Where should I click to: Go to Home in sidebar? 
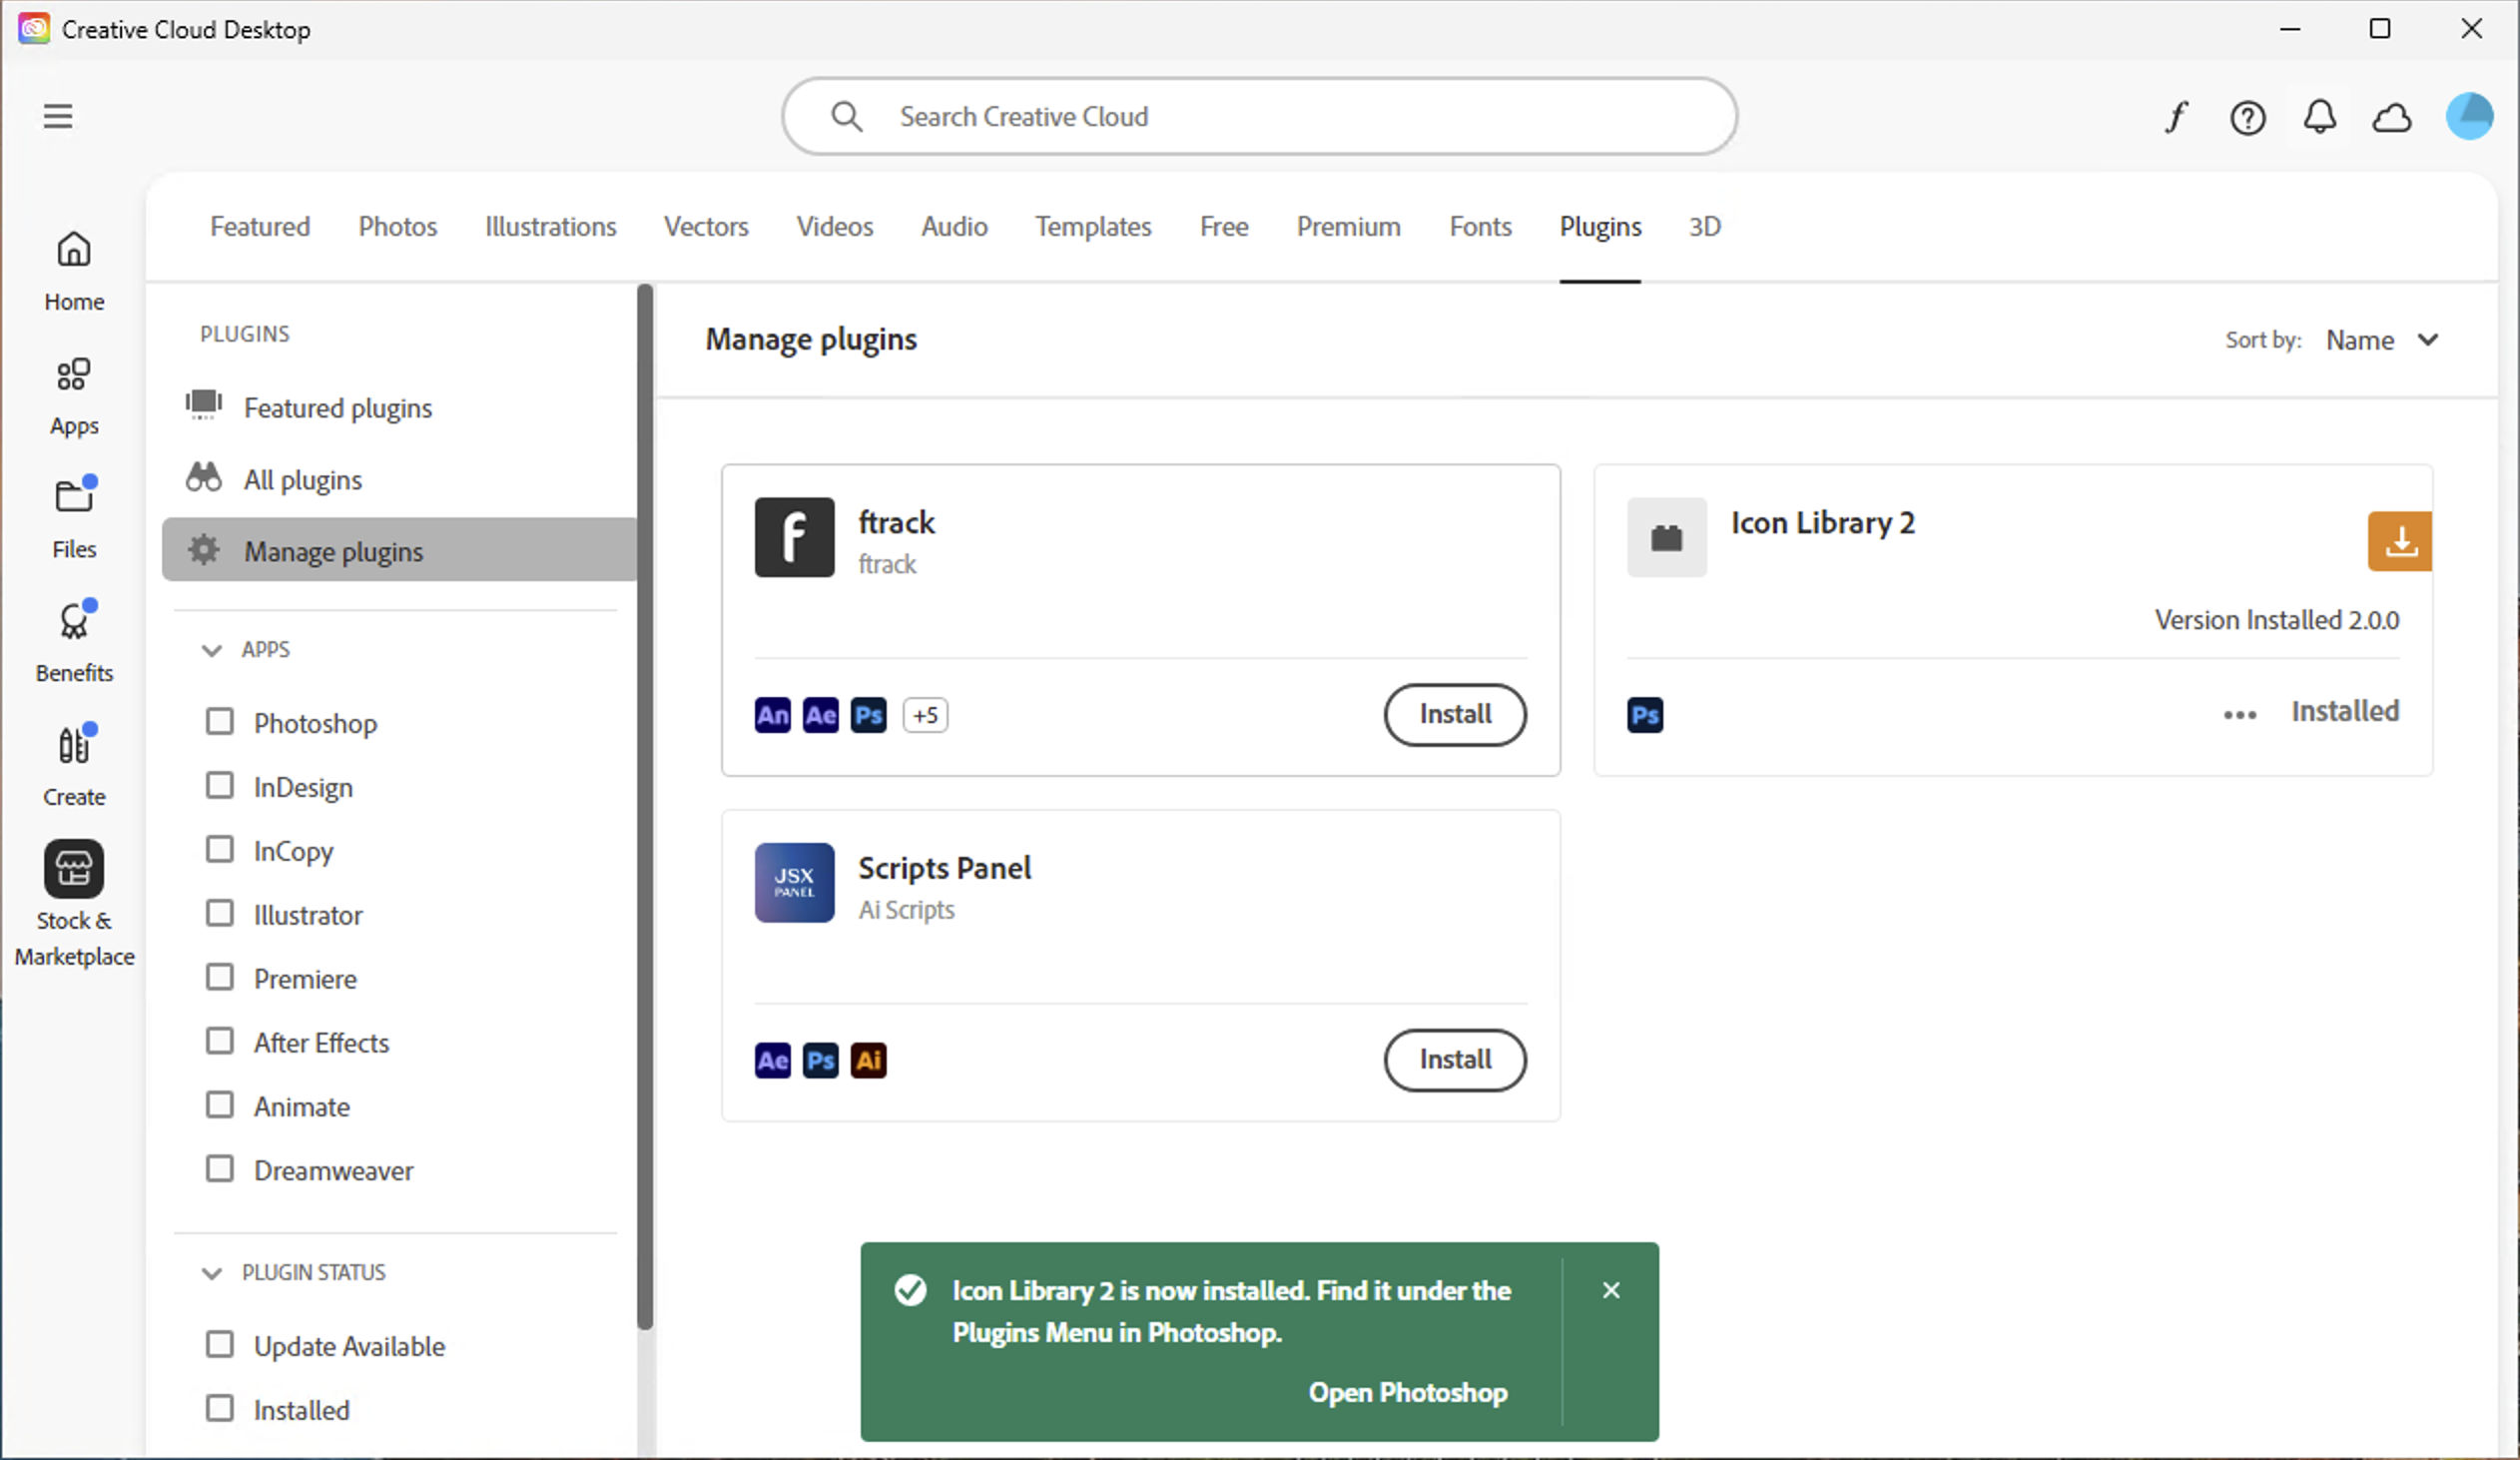click(74, 271)
